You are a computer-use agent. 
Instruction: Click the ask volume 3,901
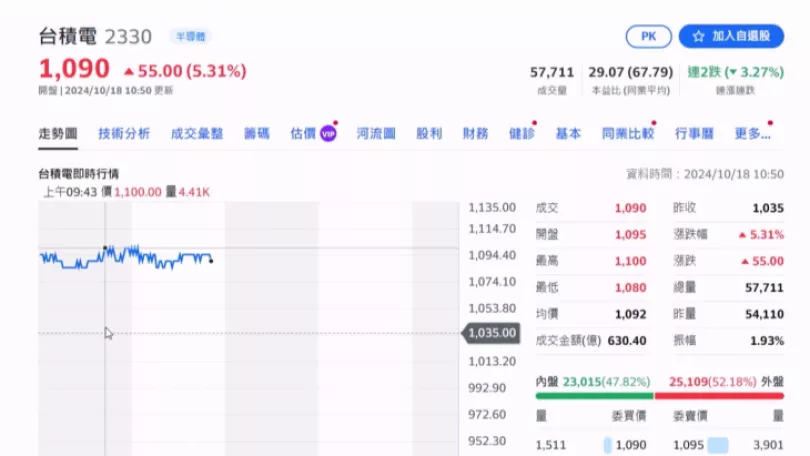(x=768, y=445)
